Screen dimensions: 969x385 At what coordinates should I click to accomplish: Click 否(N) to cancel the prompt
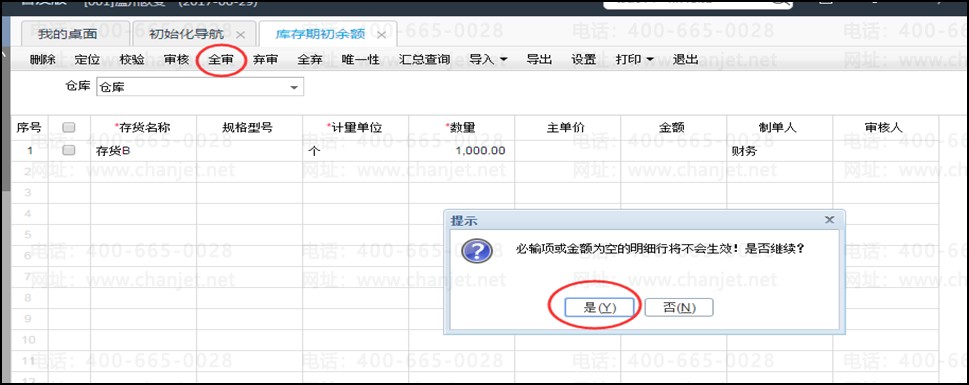679,308
